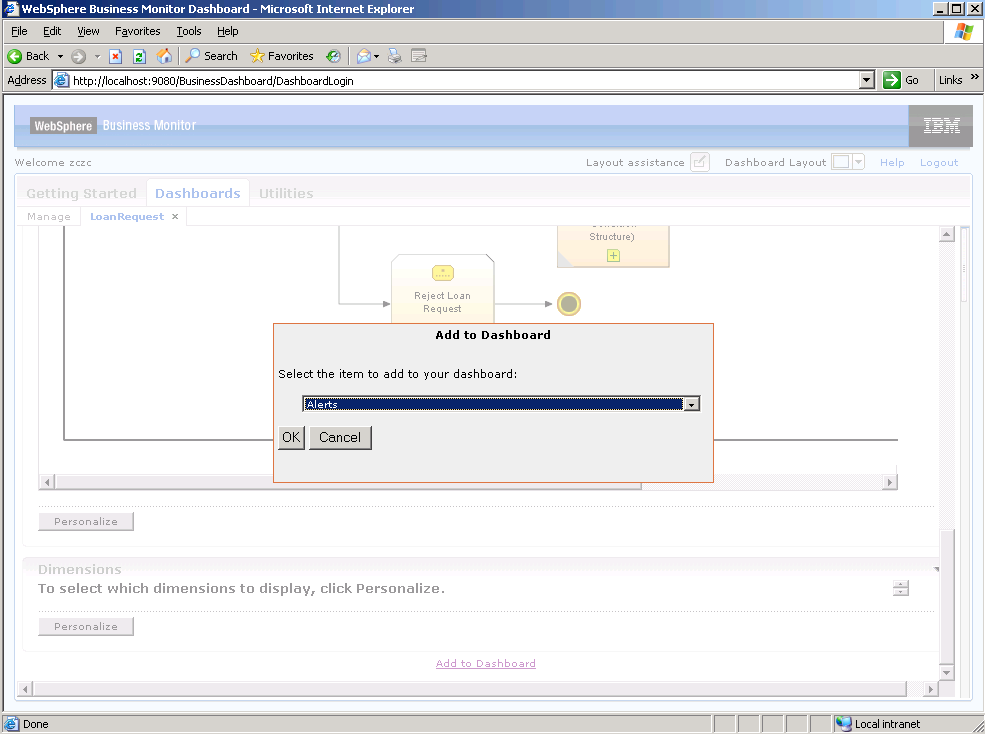Click the page icon beside the address URL

pyautogui.click(x=62, y=80)
